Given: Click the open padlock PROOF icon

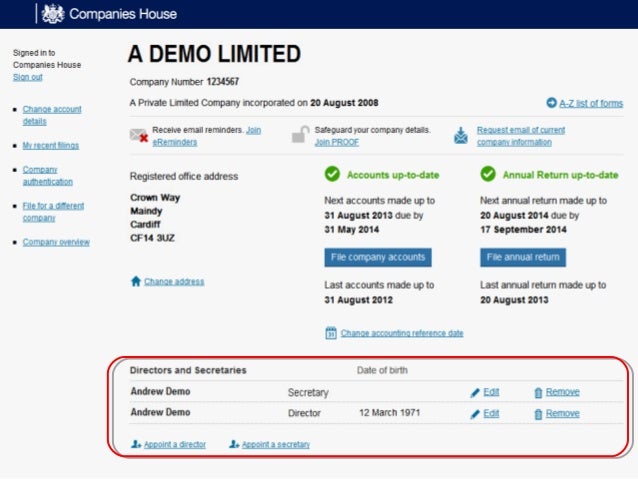Looking at the screenshot, I should (x=300, y=135).
